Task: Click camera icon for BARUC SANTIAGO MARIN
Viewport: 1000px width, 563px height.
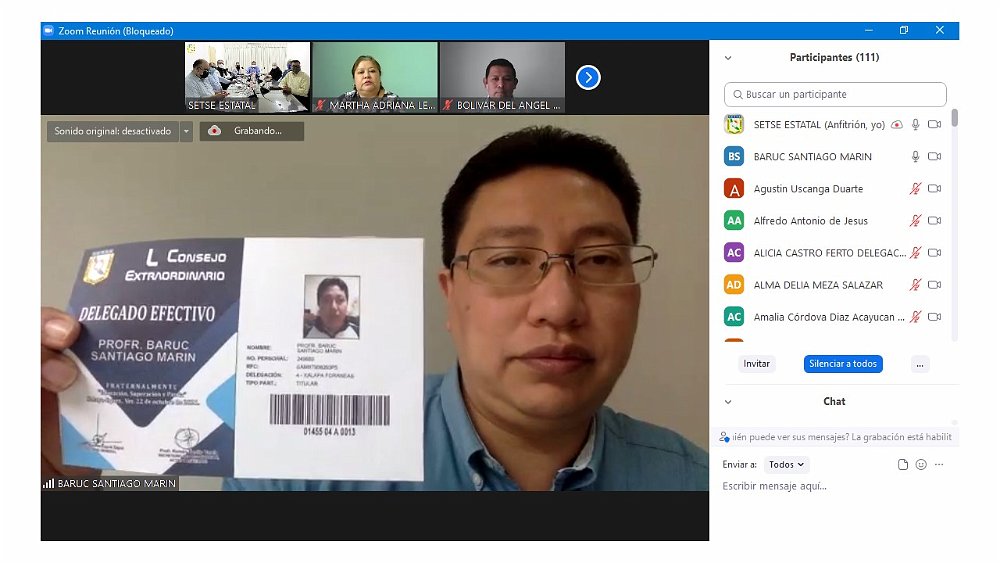Action: [x=934, y=157]
